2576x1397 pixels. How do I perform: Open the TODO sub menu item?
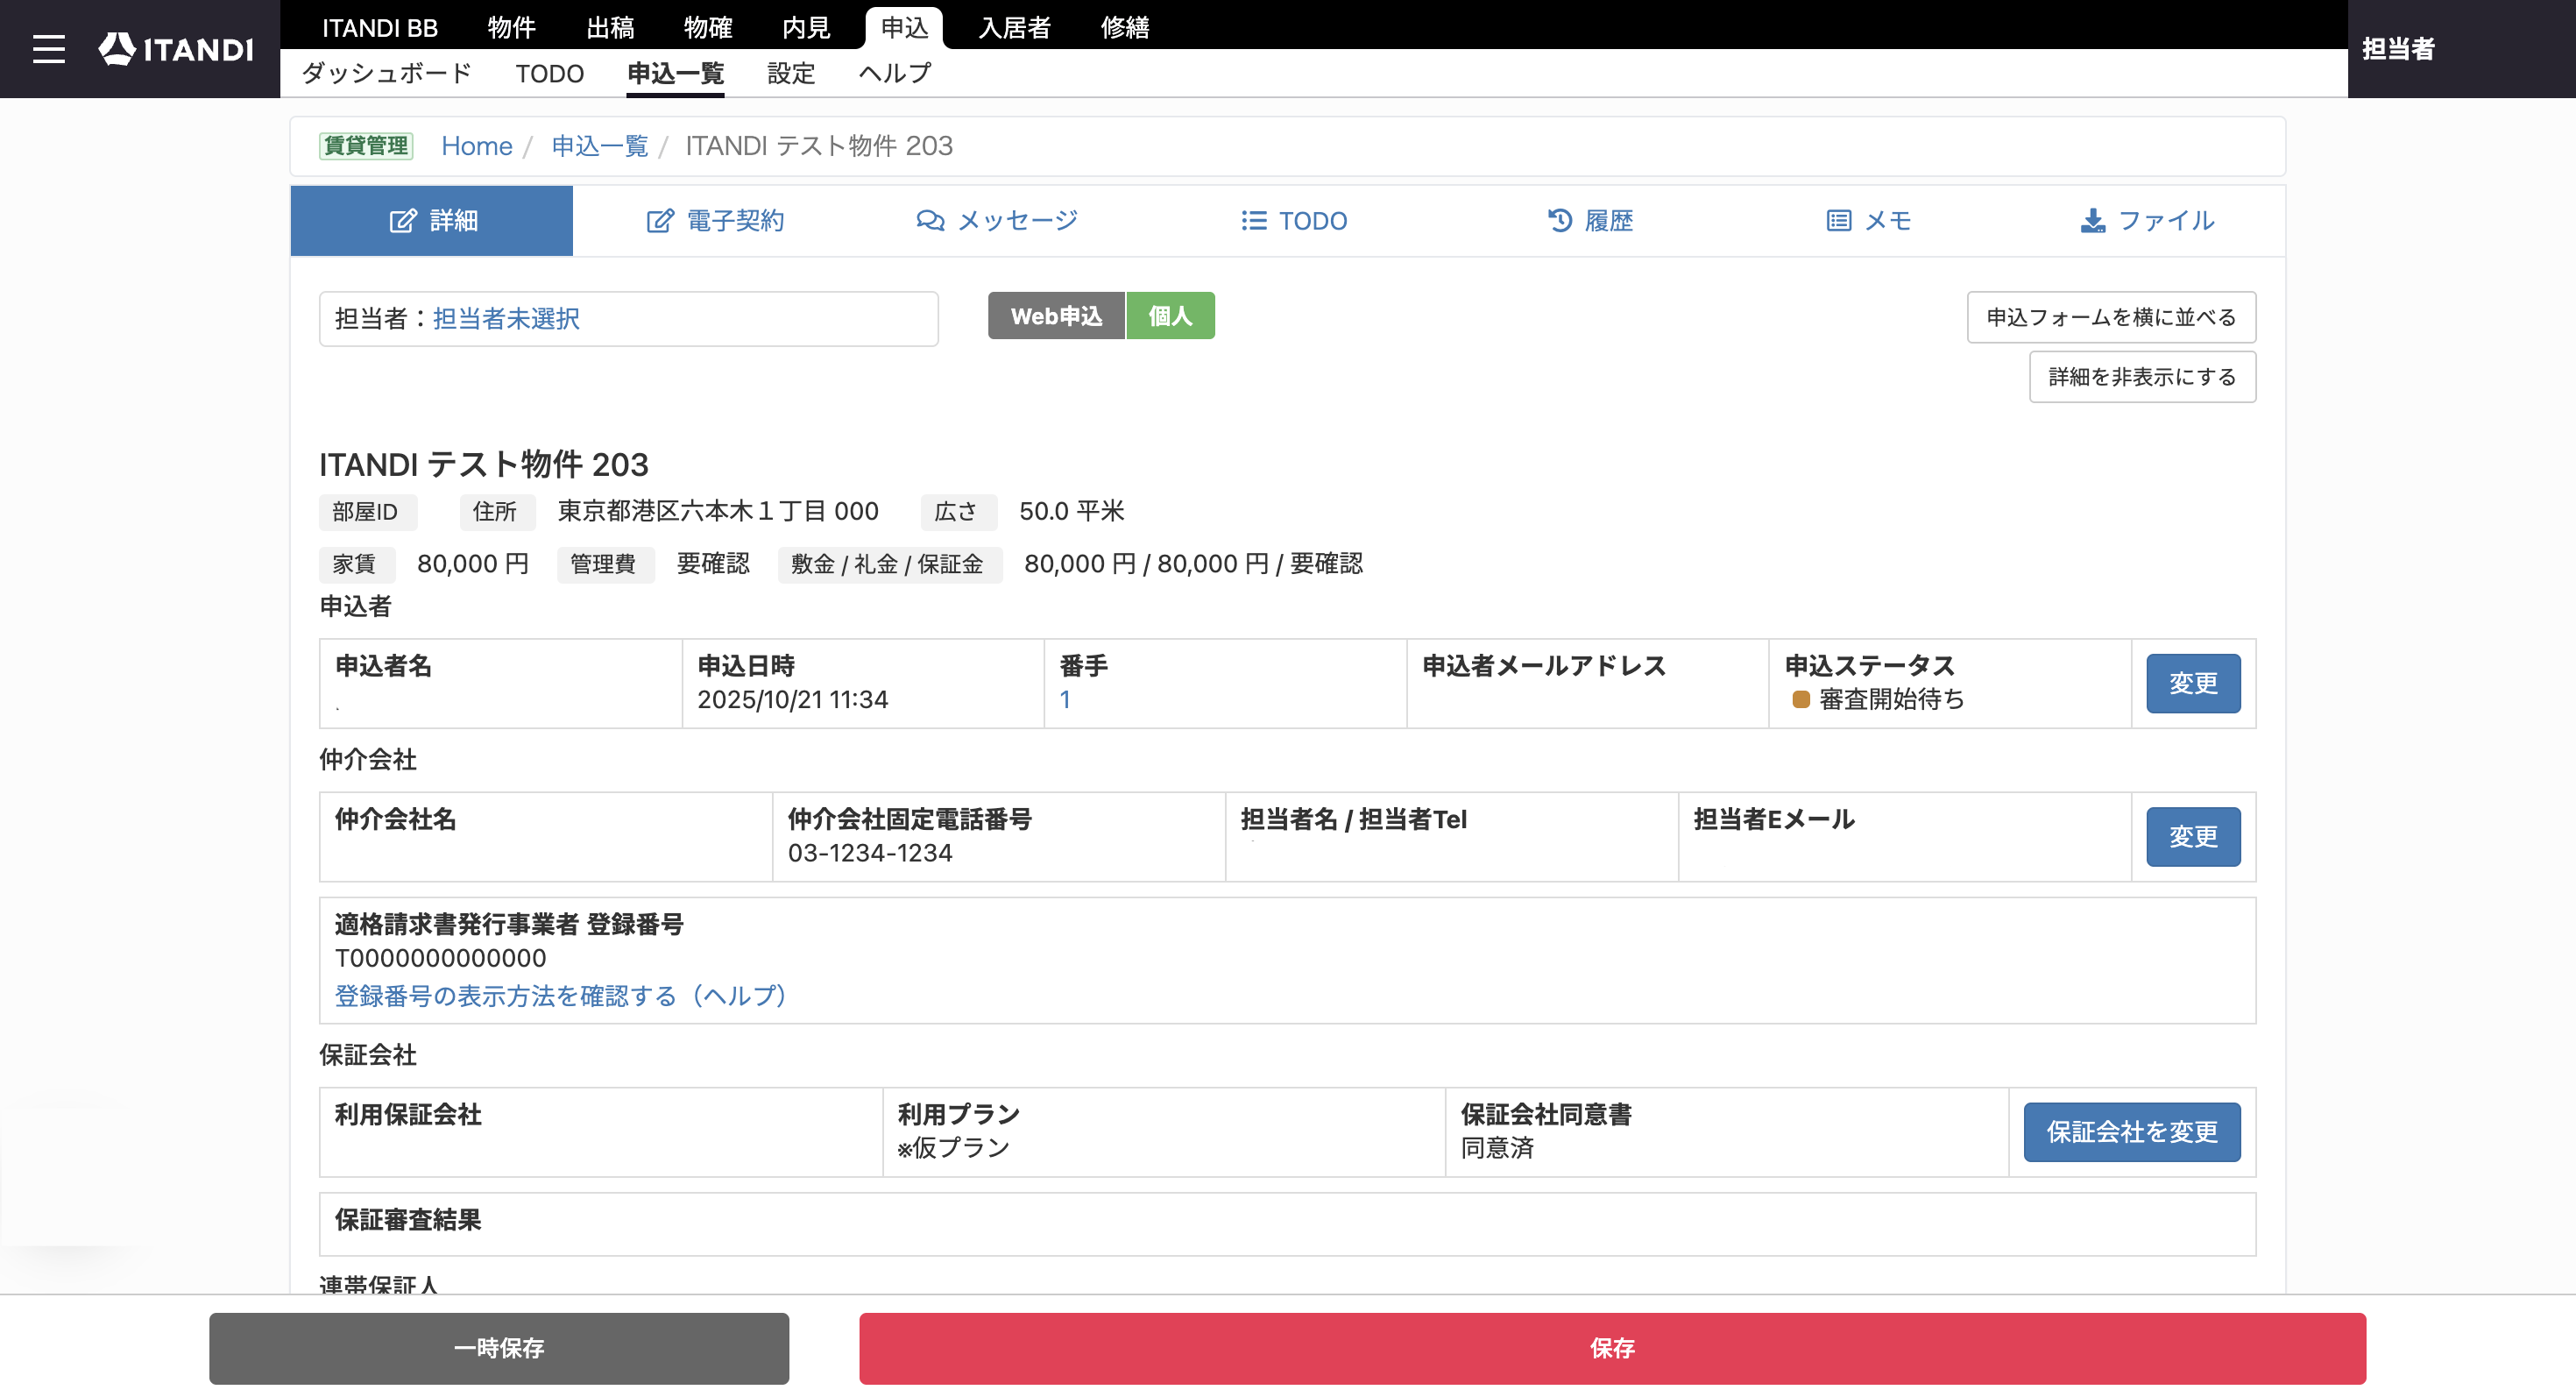tap(550, 73)
